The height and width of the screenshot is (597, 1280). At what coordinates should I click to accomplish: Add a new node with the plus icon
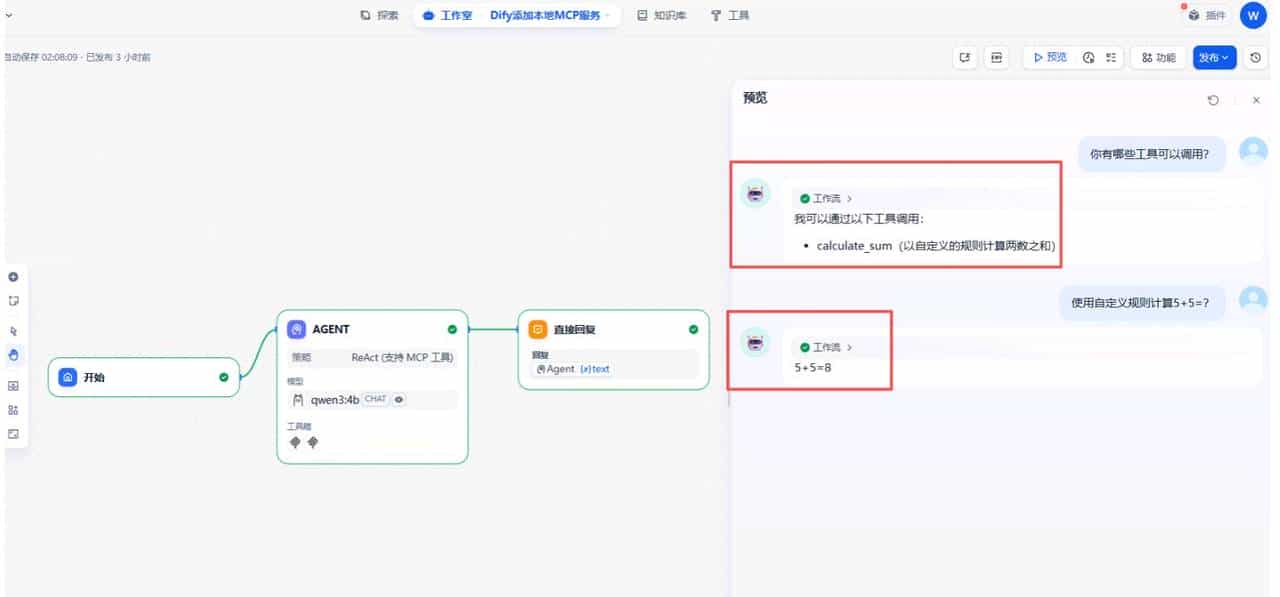pyautogui.click(x=11, y=277)
